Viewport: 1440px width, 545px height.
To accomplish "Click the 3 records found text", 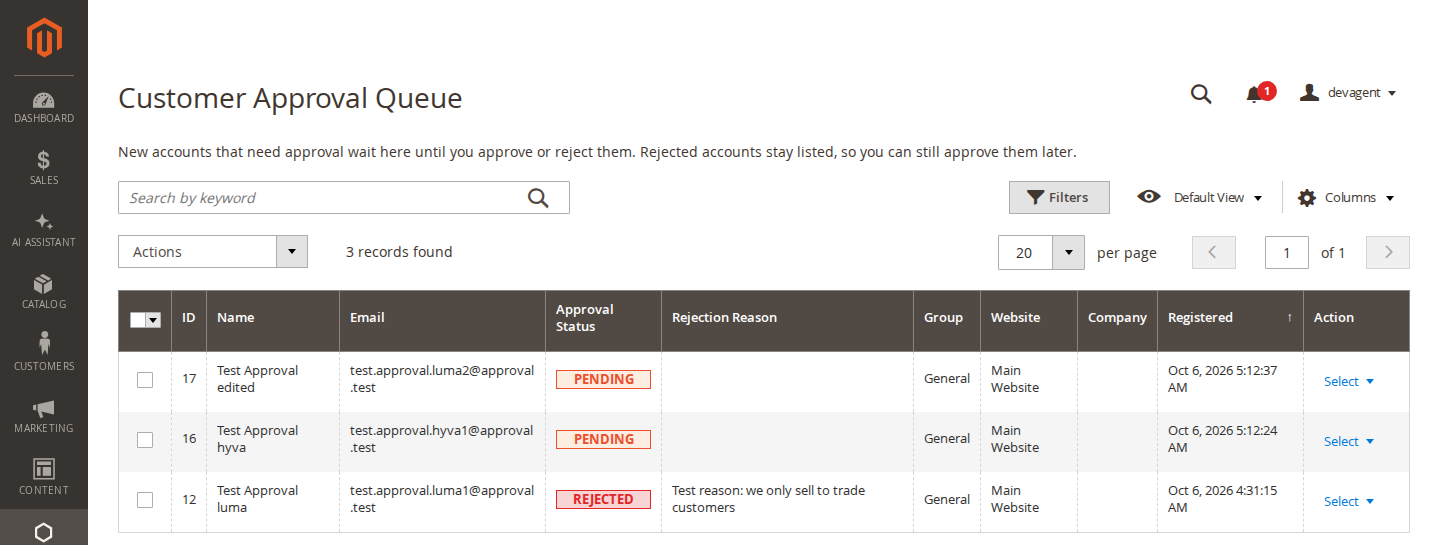I will pos(399,252).
